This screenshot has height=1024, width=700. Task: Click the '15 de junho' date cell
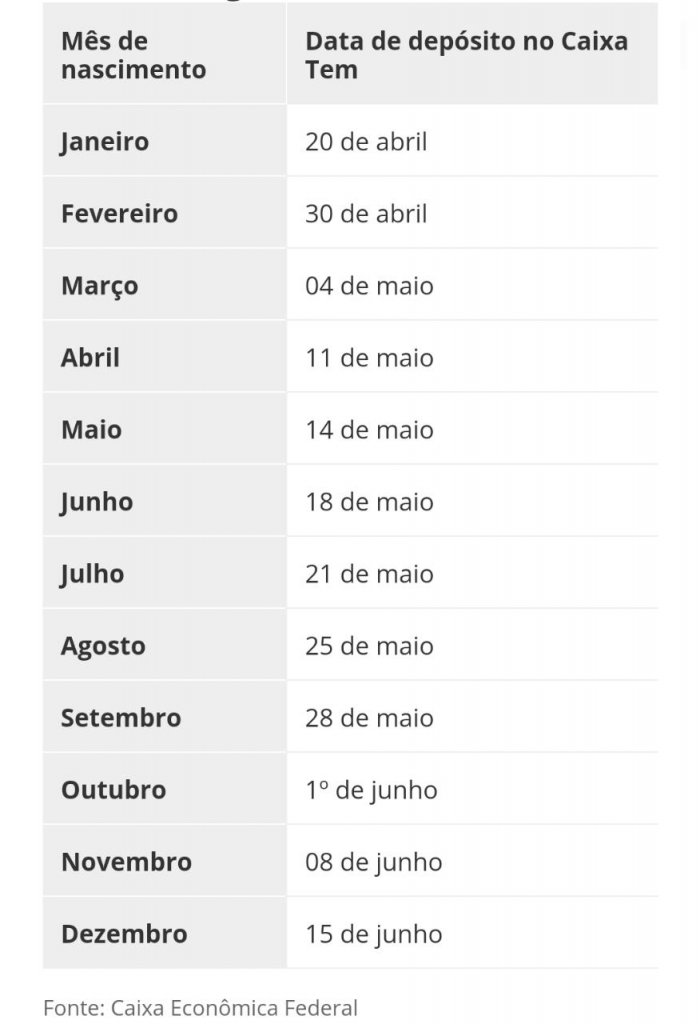(374, 934)
